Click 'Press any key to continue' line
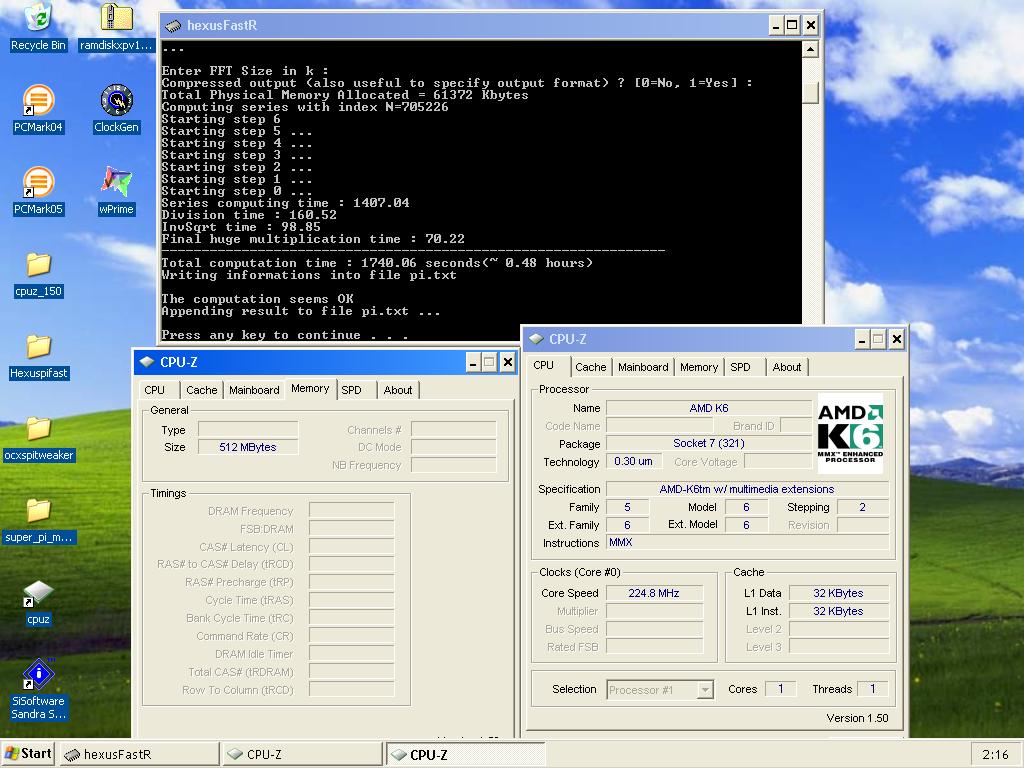This screenshot has width=1024, height=768. pos(285,334)
